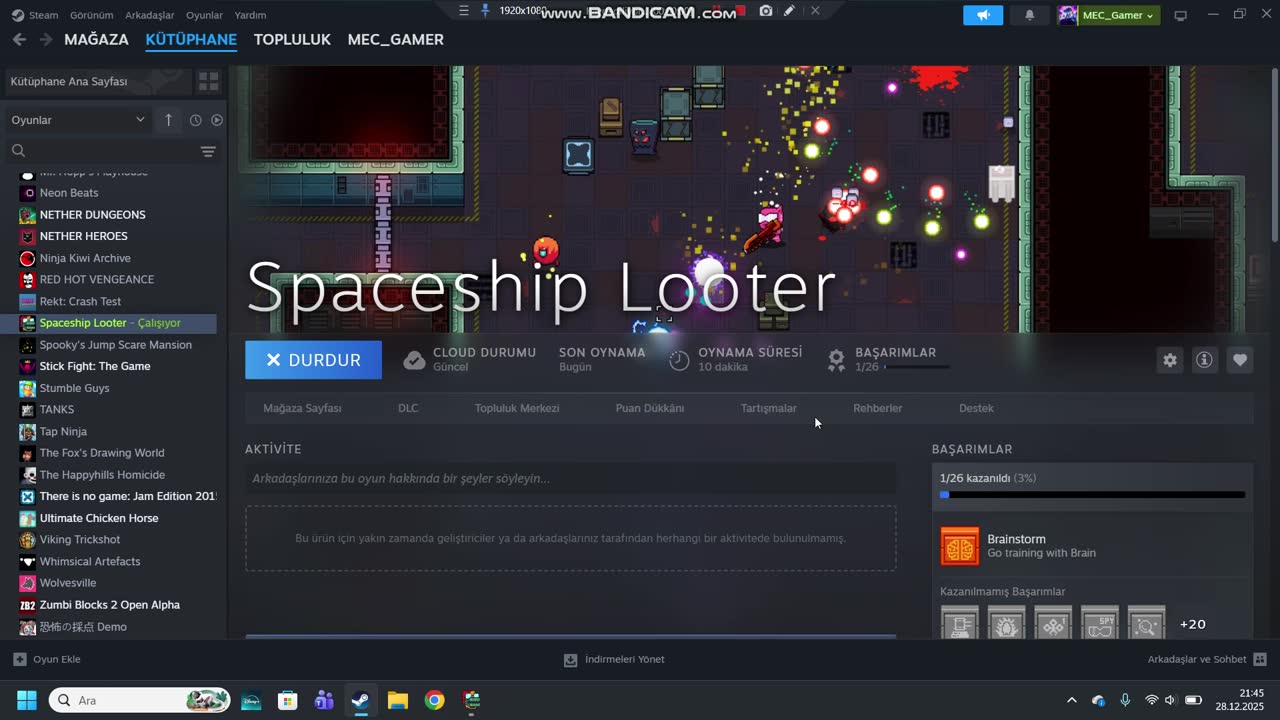The image size is (1280, 720).
Task: Open the Görünüm menu
Action: pyautogui.click(x=91, y=15)
